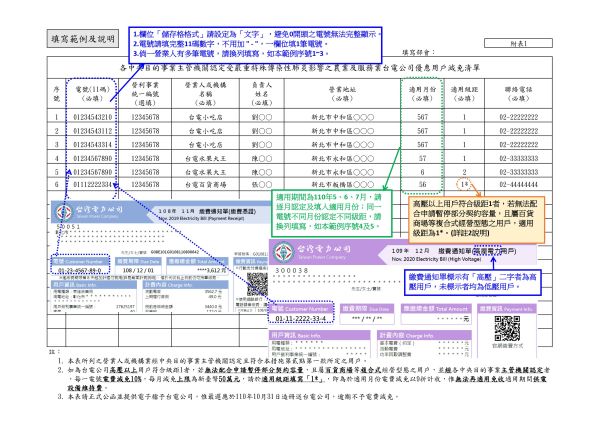Click the 填寫部會 field label

click(418, 52)
